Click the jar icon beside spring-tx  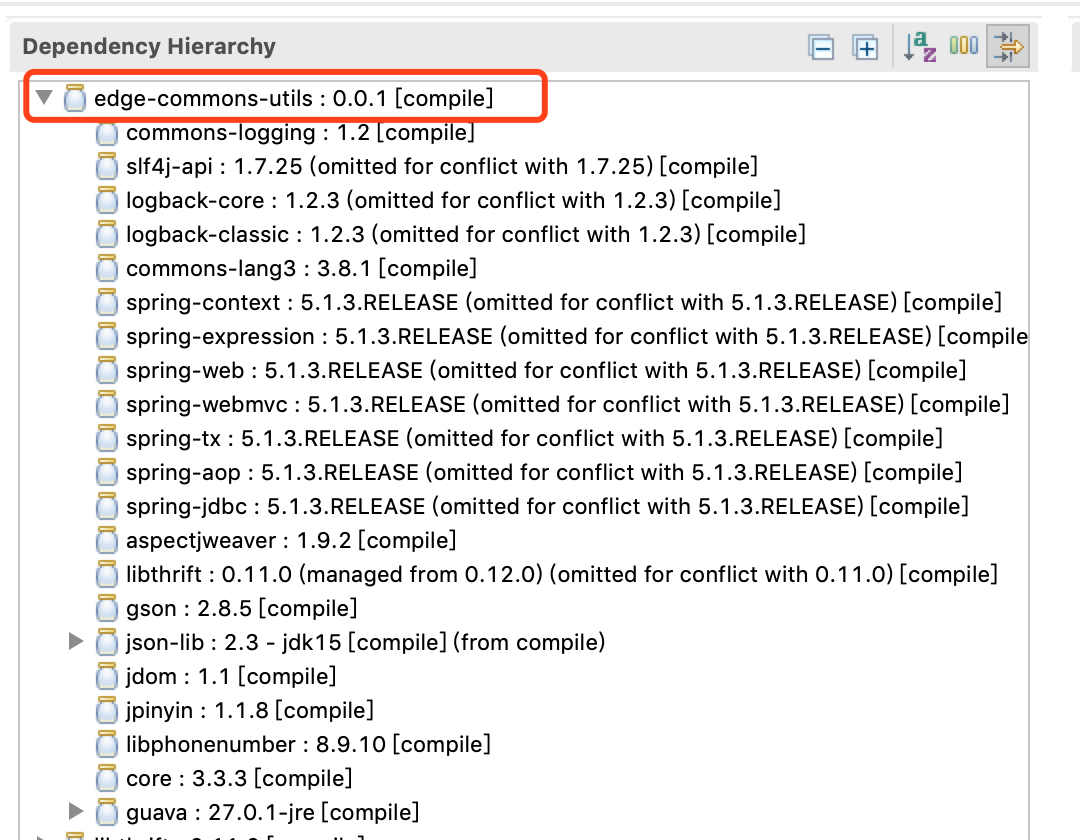click(x=107, y=438)
